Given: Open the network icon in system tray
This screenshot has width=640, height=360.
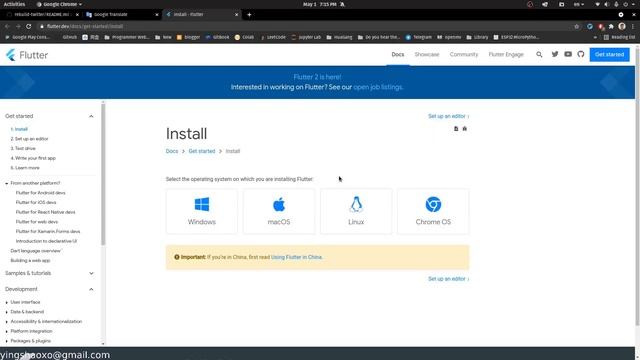Looking at the screenshot, I should pyautogui.click(x=598, y=4).
